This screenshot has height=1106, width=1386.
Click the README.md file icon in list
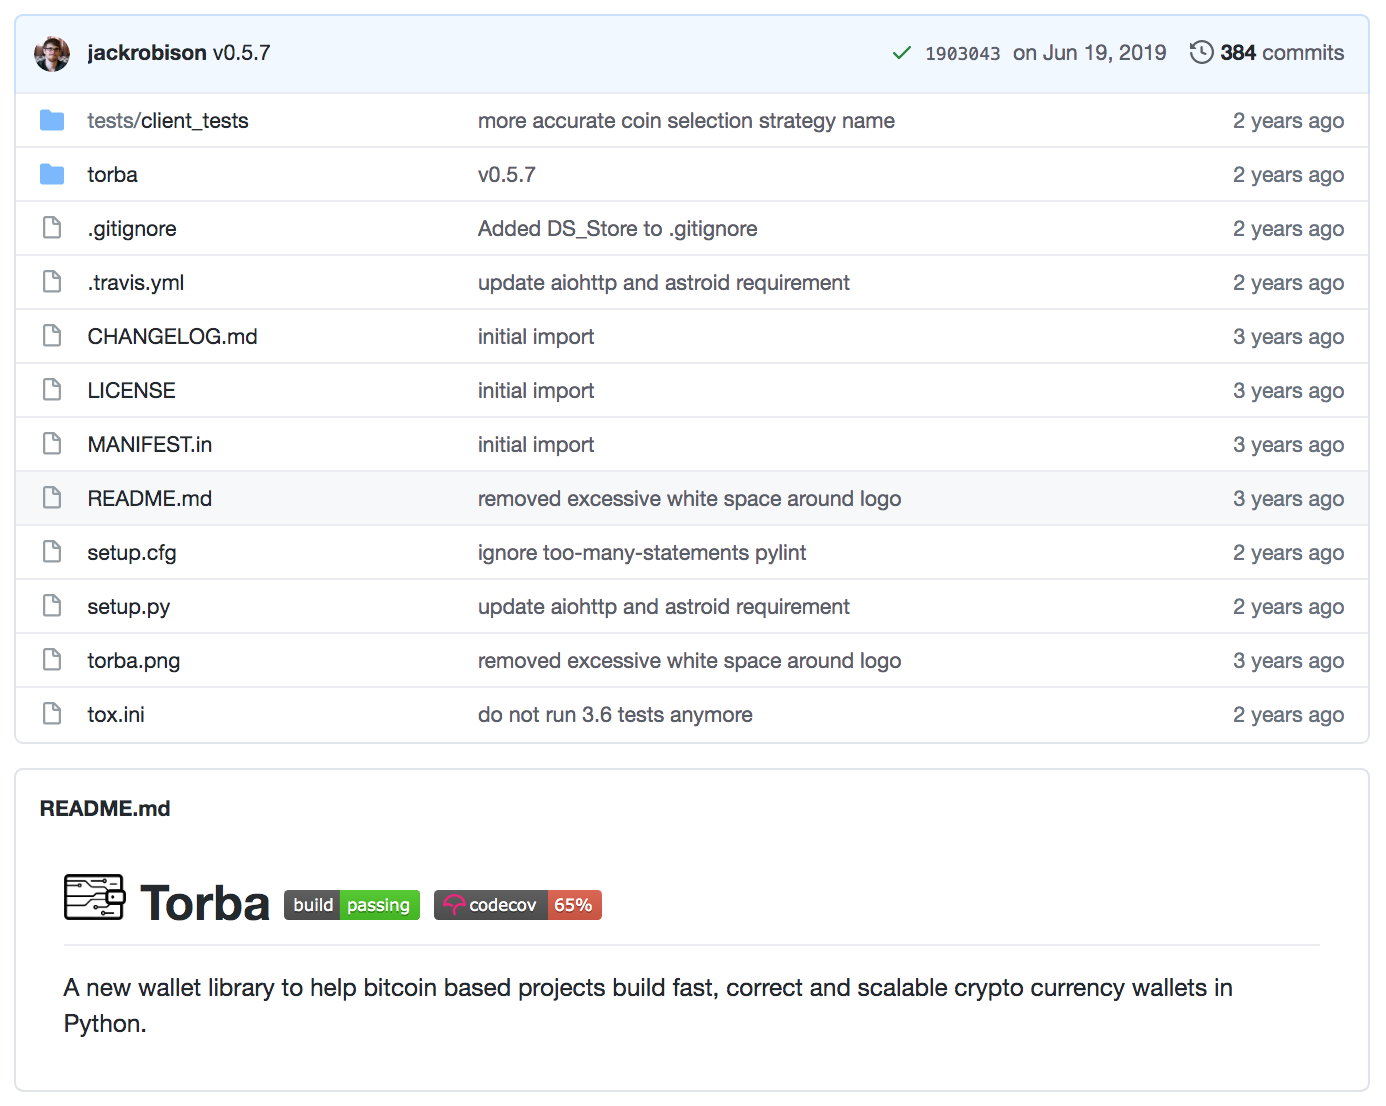pos(52,498)
